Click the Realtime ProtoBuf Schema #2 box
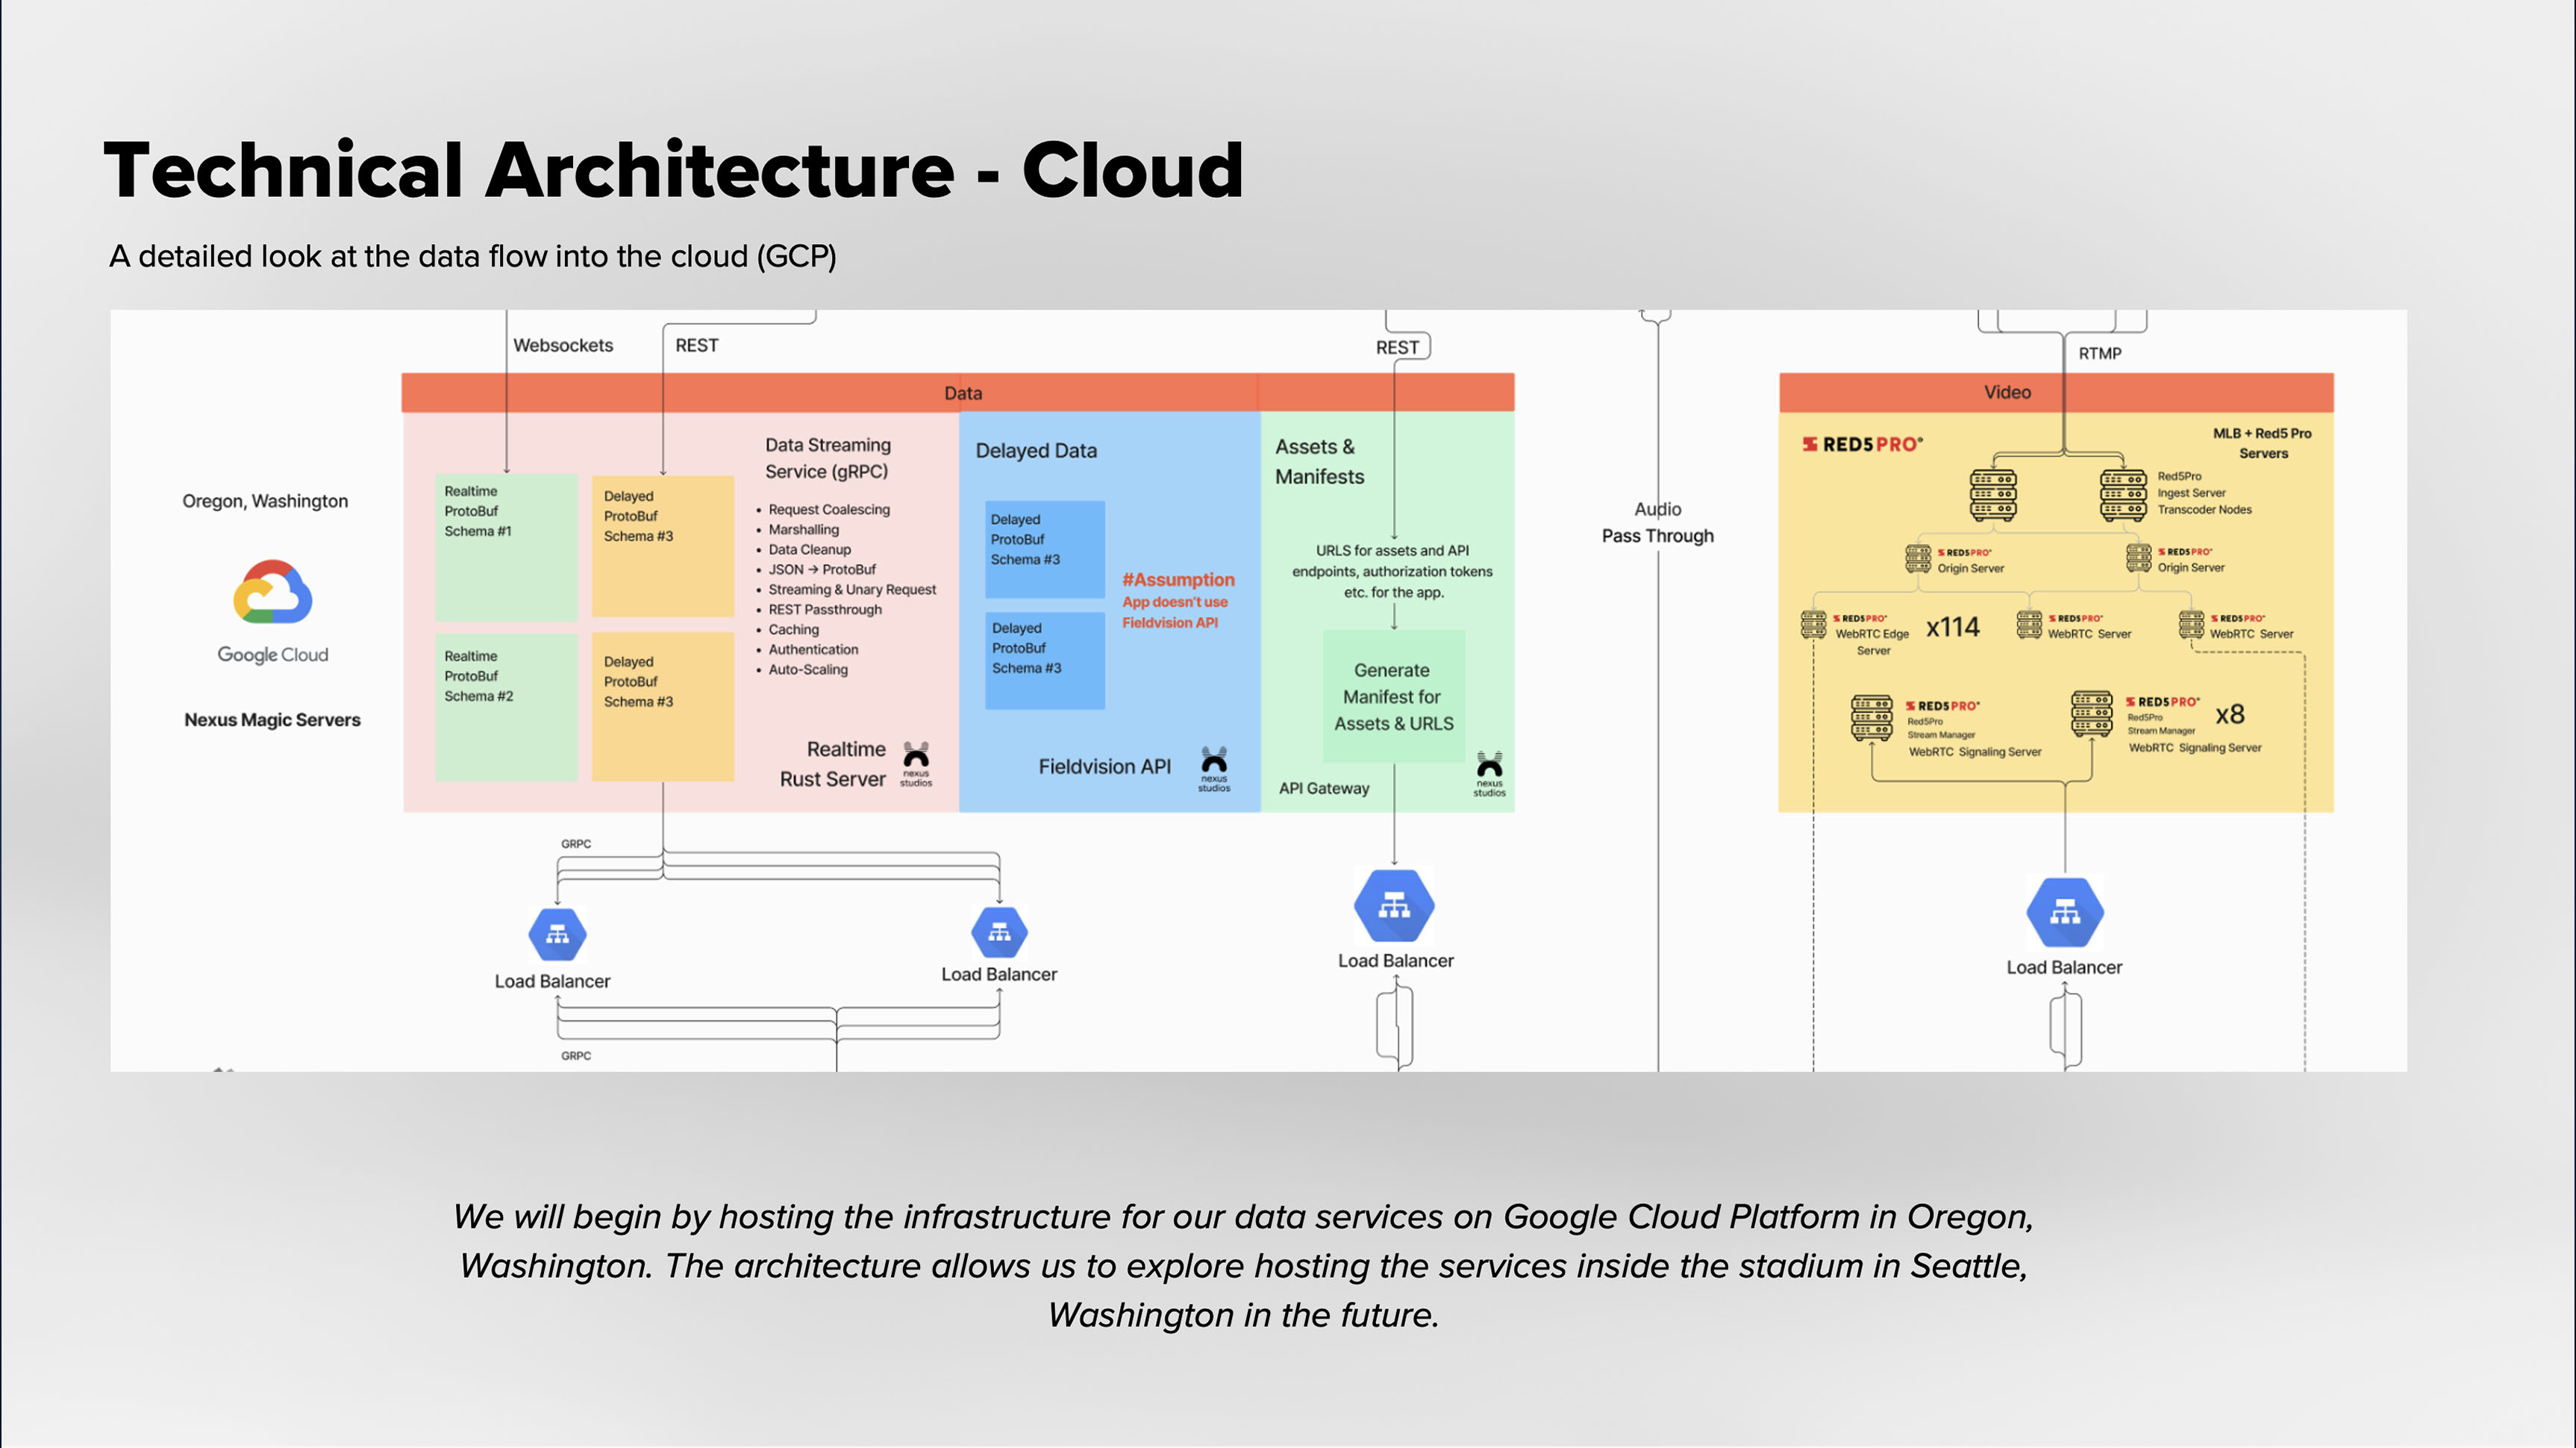Image resolution: width=2576 pixels, height=1448 pixels. click(x=506, y=706)
